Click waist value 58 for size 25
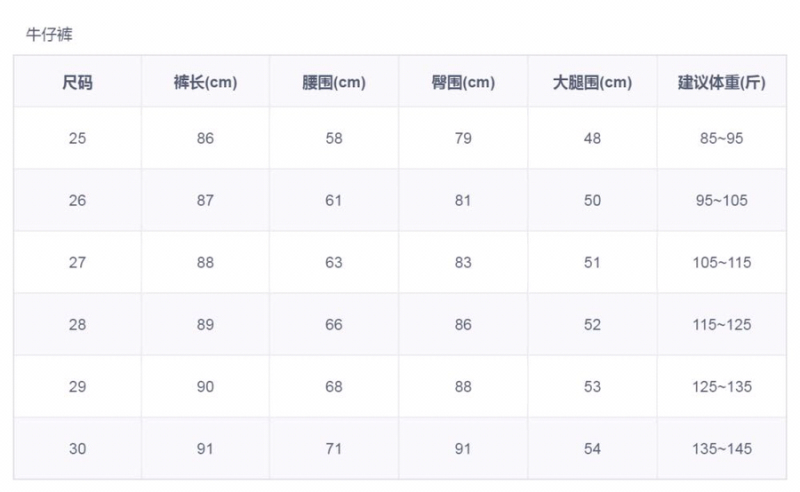 334,138
